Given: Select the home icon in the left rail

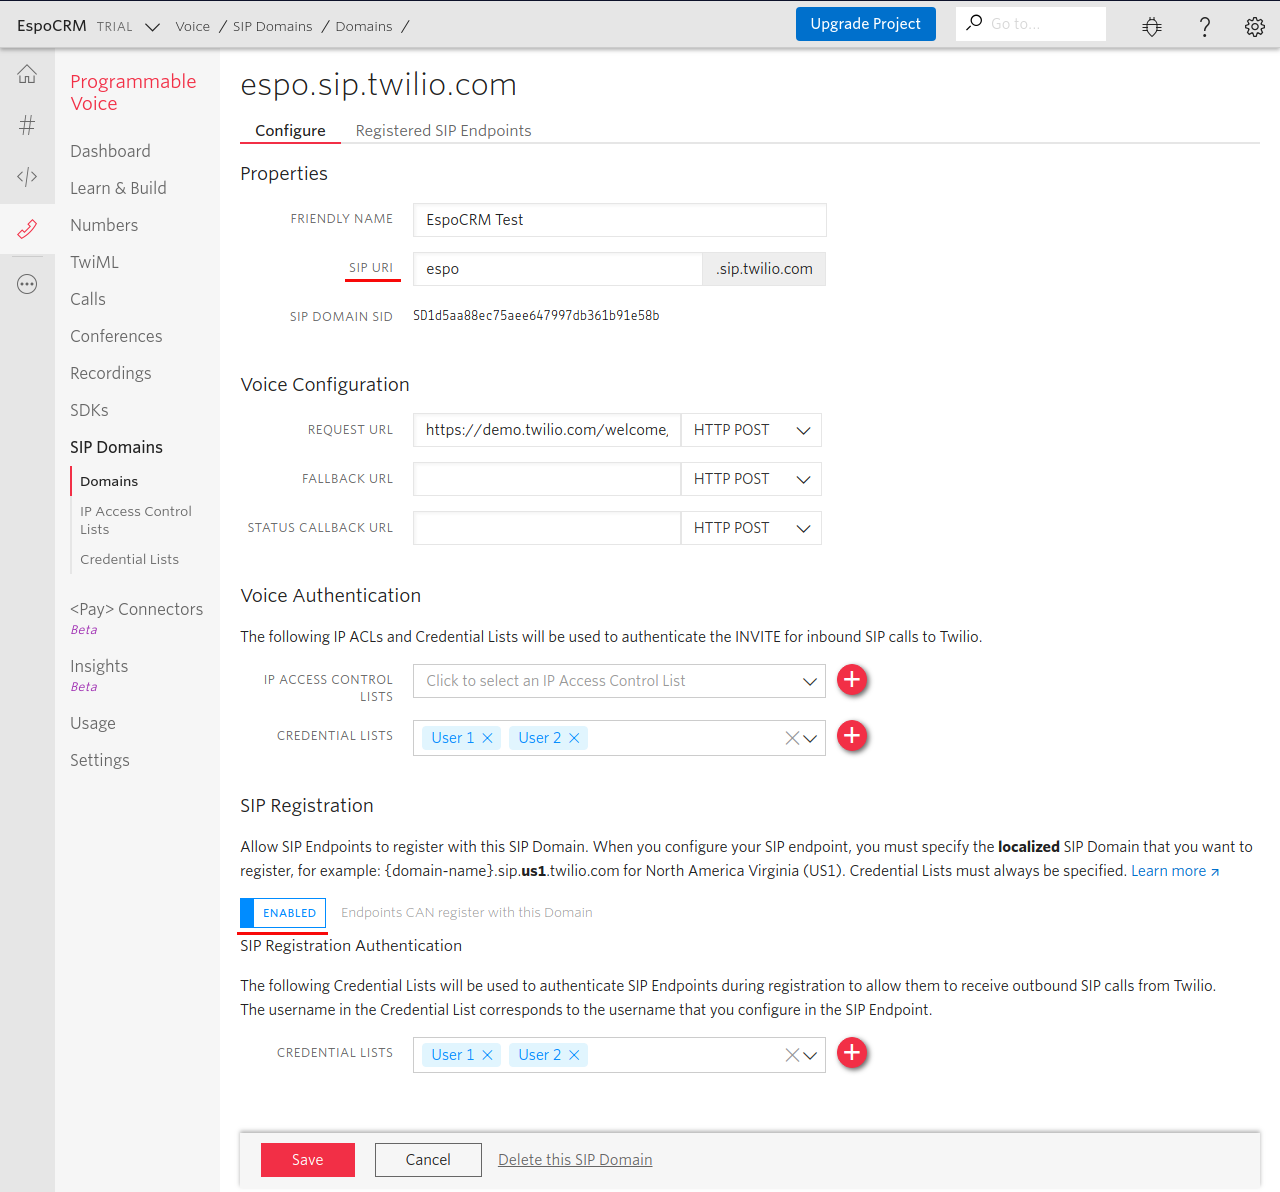Looking at the screenshot, I should point(27,73).
